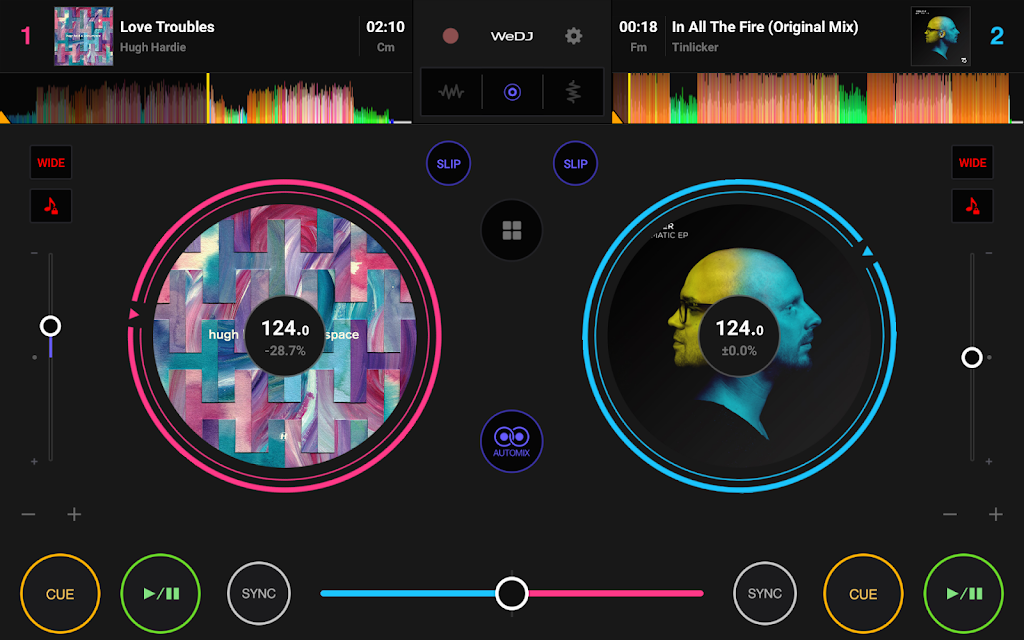This screenshot has height=640, width=1024.
Task: Switch to vertical waveform view
Action: click(573, 93)
